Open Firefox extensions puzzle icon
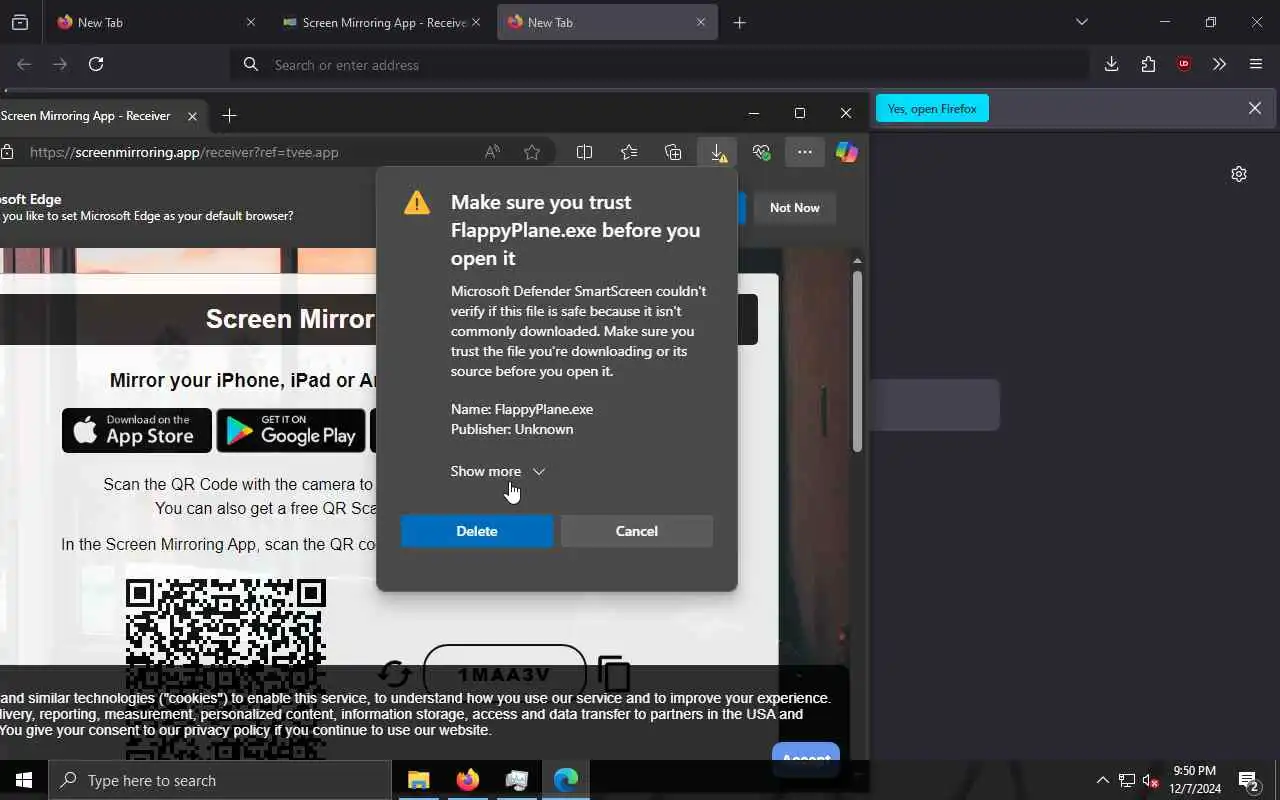Screen dimensions: 1280x800 coord(1148,64)
